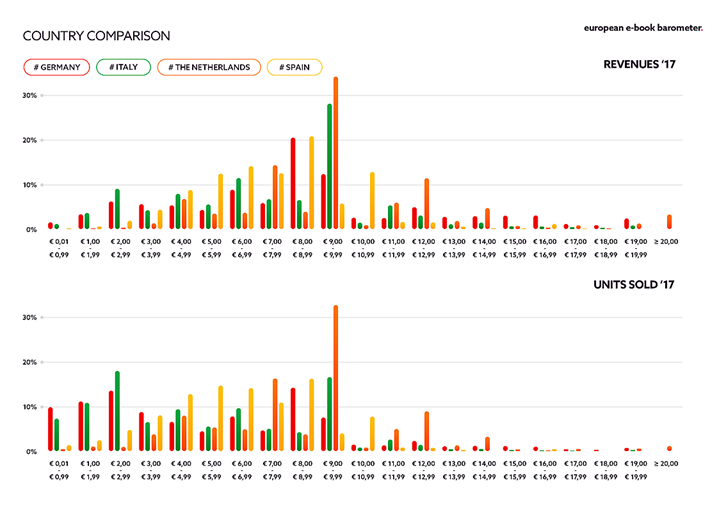Image resolution: width=710 pixels, height=510 pixels.
Task: Click the red Germany €8,00 bar in Units Sold chart
Action: pyautogui.click(x=293, y=419)
